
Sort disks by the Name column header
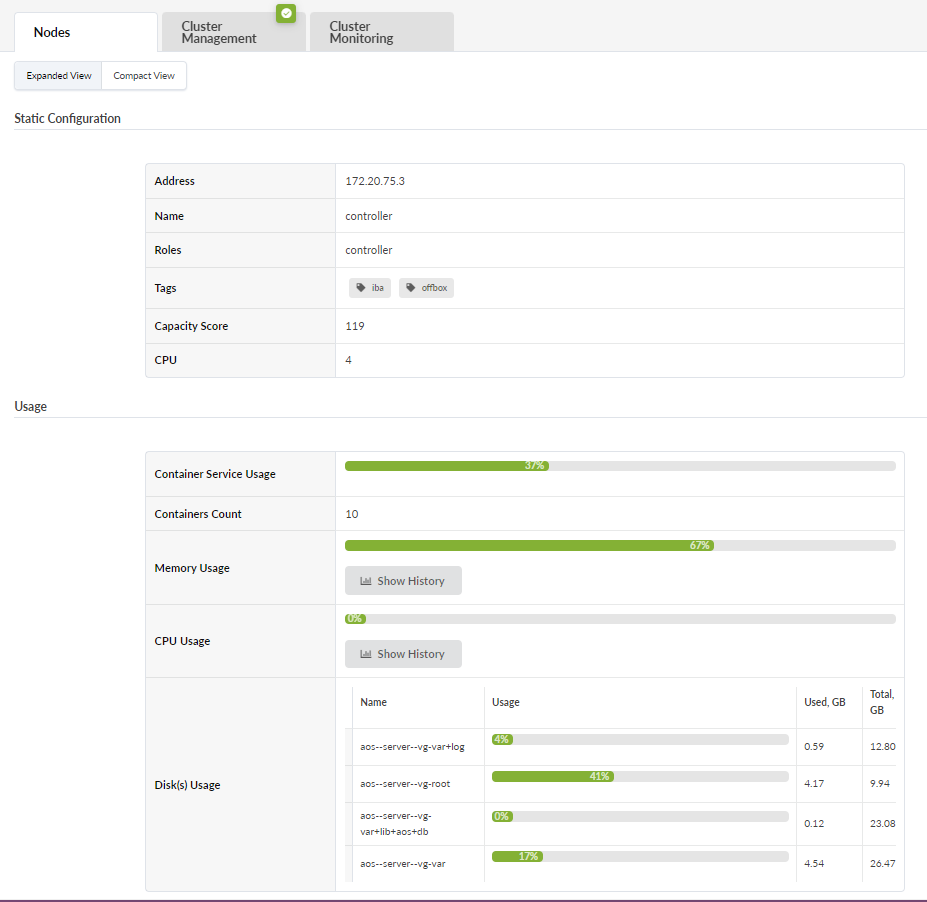374,702
